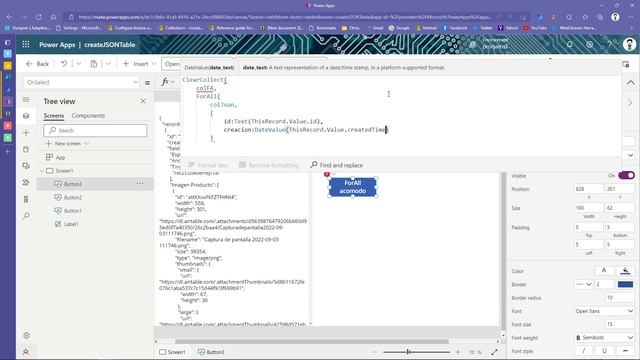Image resolution: width=640 pixels, height=360 pixels.
Task: Click Button3 breadcrumb at bottom
Action: [211, 352]
